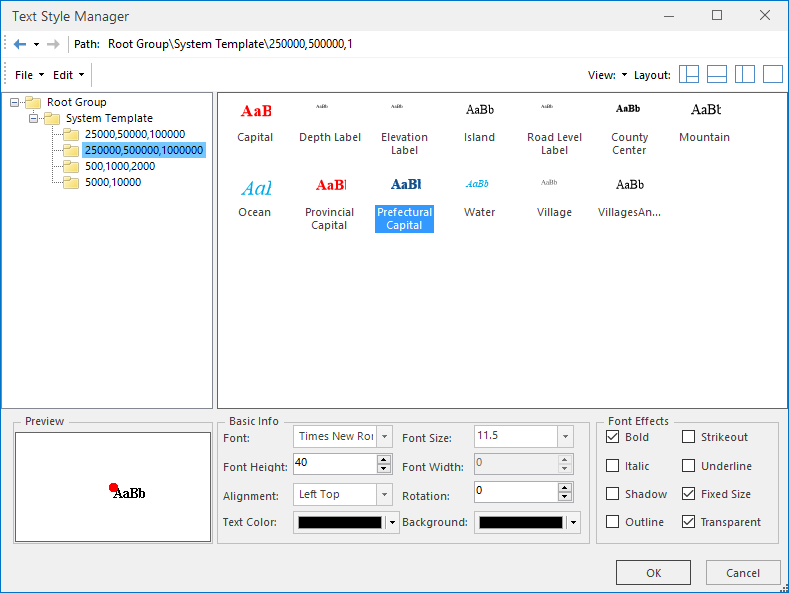The height and width of the screenshot is (593, 789).
Task: Select the Capital text style icon
Action: (x=255, y=111)
